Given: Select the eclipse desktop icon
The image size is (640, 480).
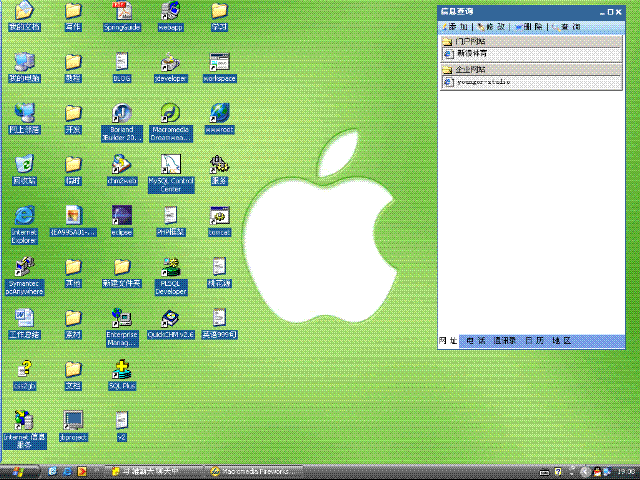Looking at the screenshot, I should (x=122, y=221).
